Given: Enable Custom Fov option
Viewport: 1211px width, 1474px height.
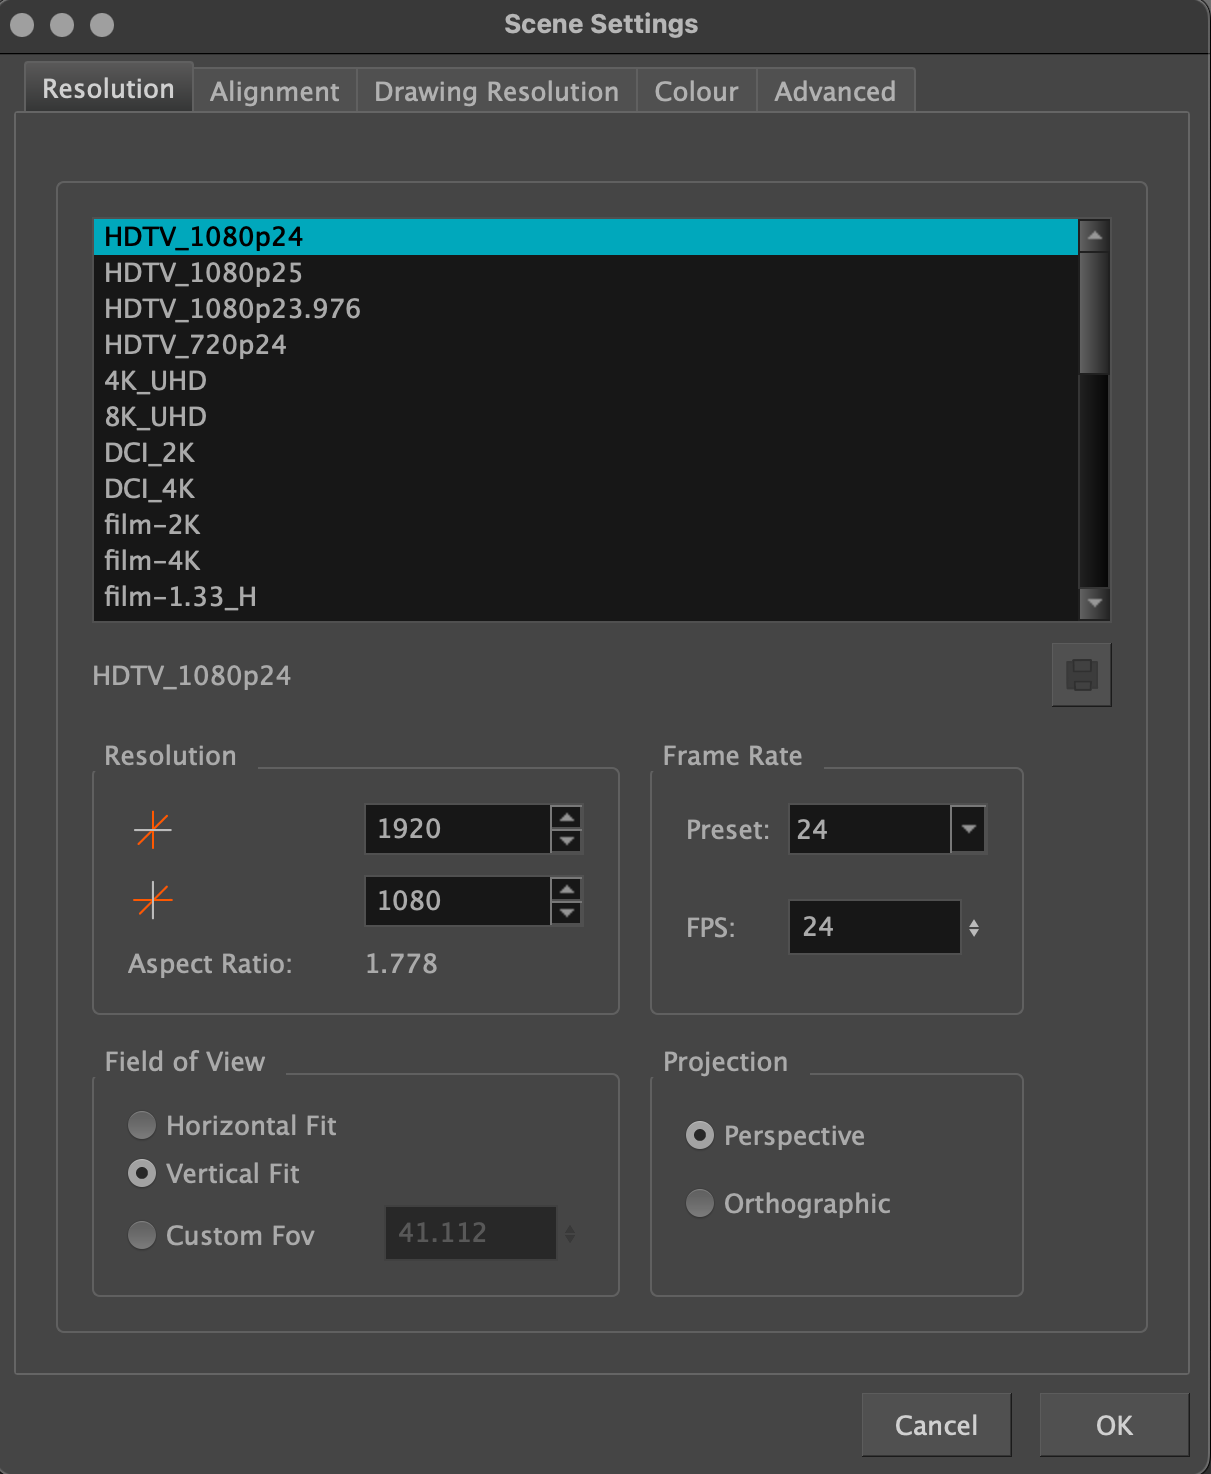Looking at the screenshot, I should pyautogui.click(x=142, y=1235).
